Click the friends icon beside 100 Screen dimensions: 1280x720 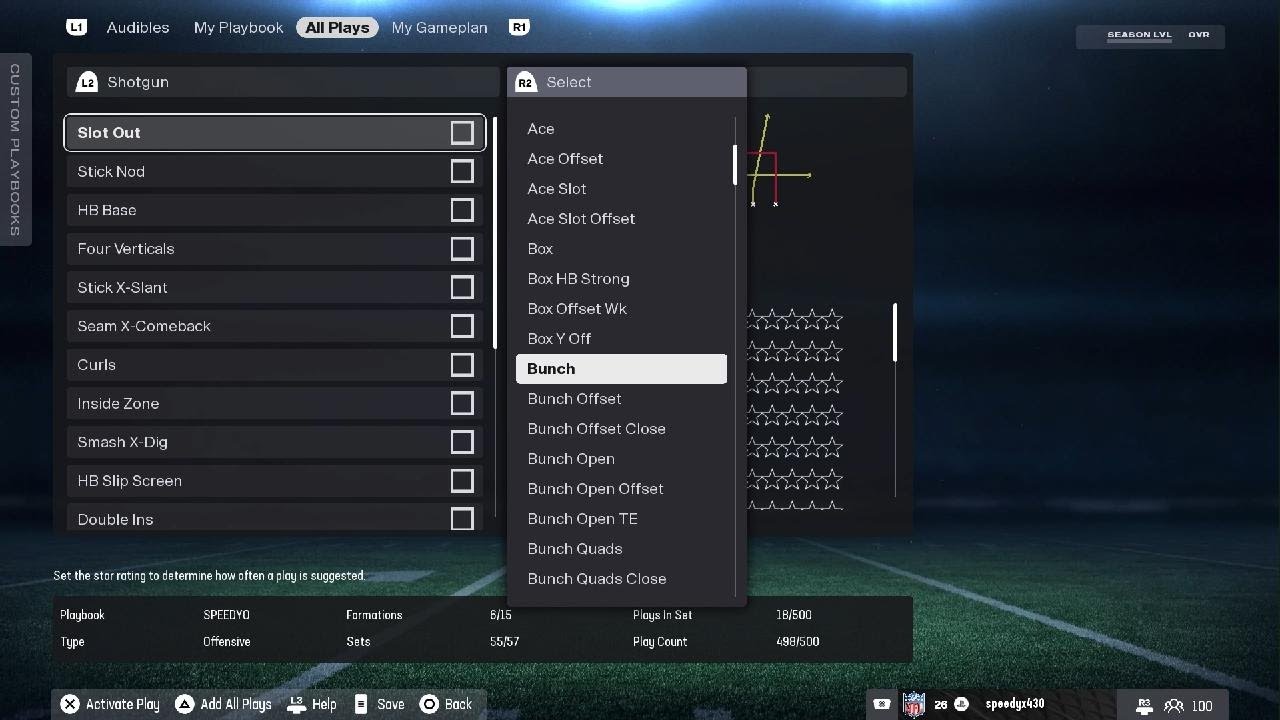pos(1175,706)
